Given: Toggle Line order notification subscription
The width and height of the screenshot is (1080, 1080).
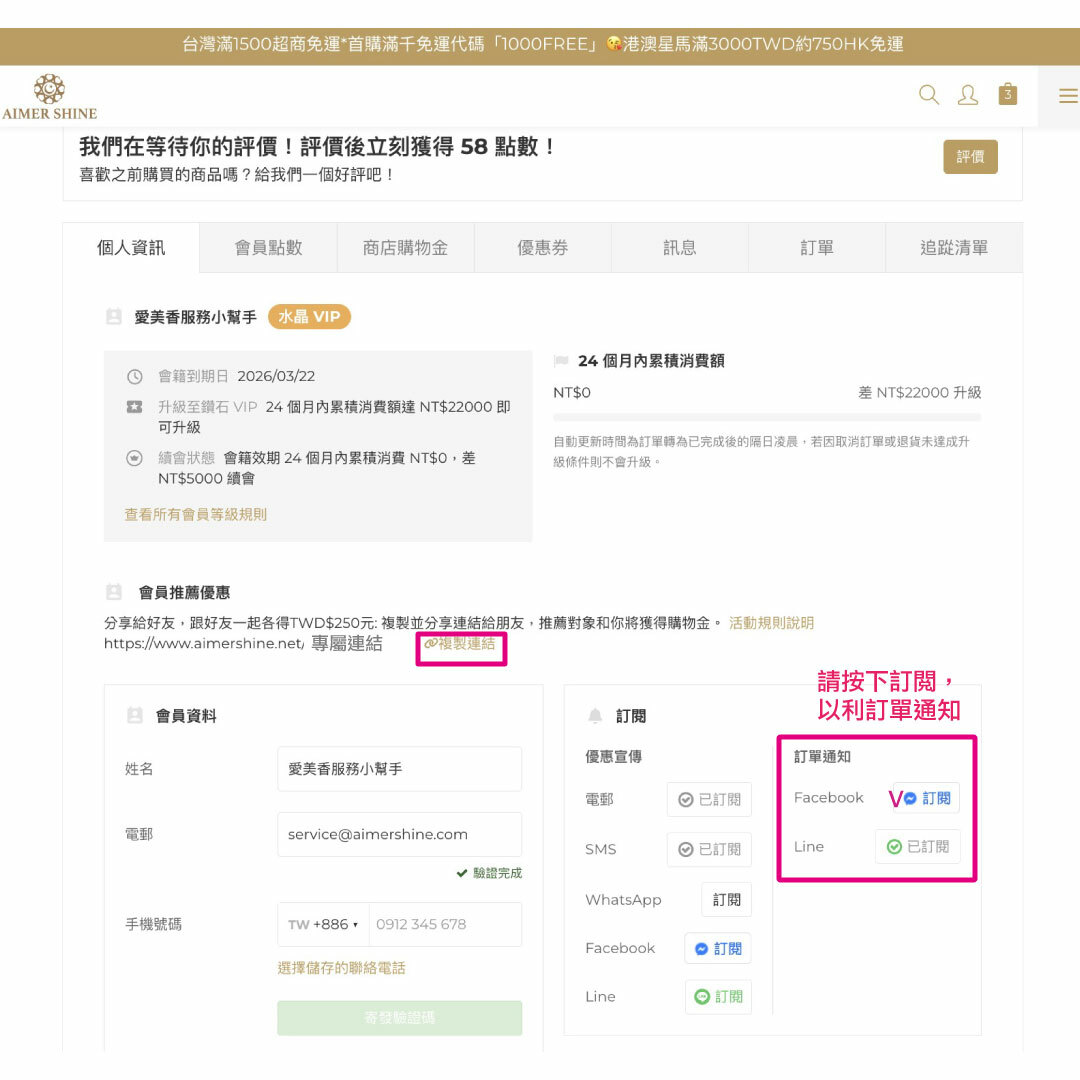Looking at the screenshot, I should pos(917,846).
